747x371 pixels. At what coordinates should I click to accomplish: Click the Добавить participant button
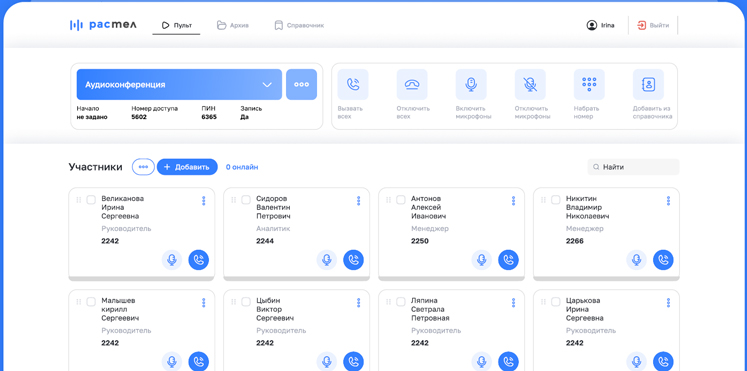(187, 167)
